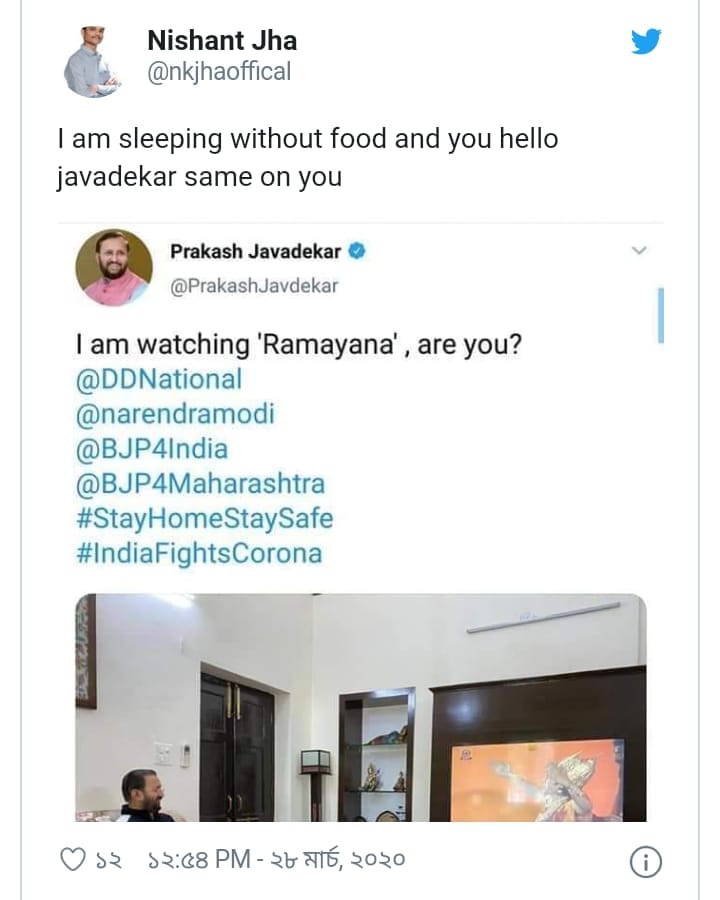Click the #IndiaFightsCorona hashtag
Image resolution: width=720 pixels, height=900 pixels.
pyautogui.click(x=199, y=554)
